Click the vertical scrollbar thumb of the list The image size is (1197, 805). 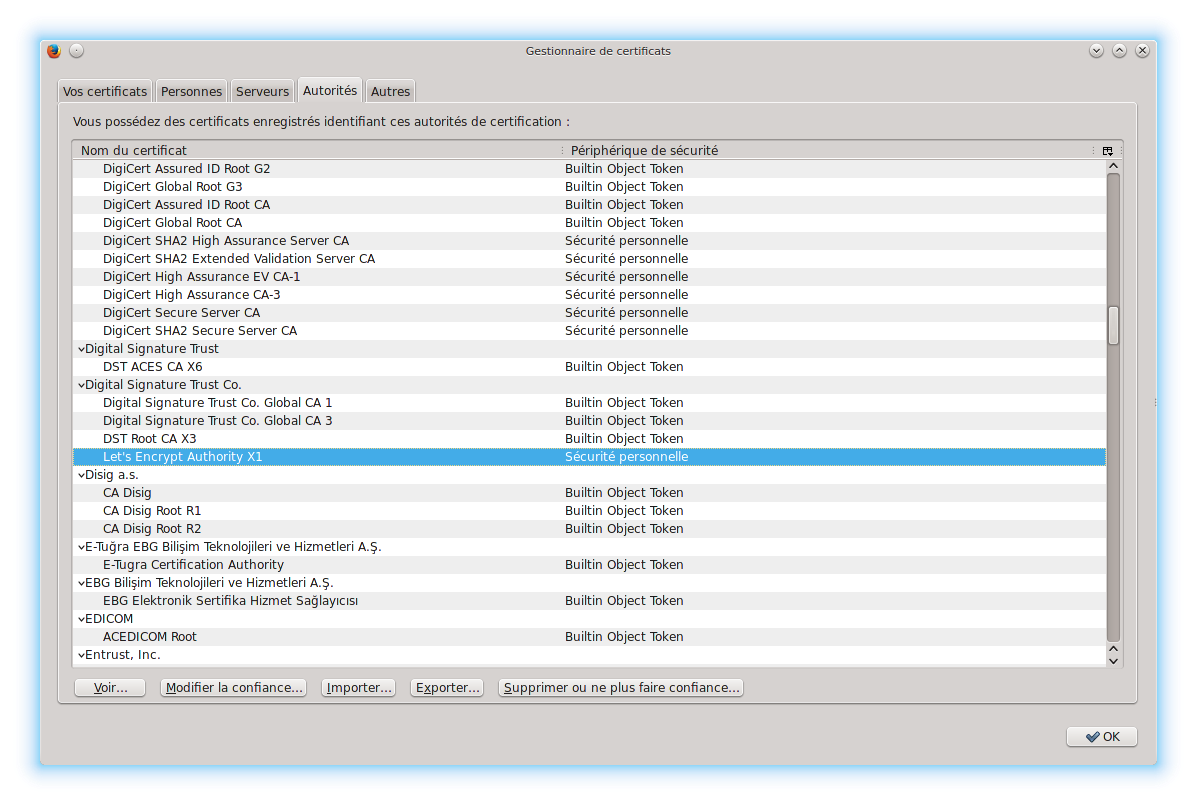[1113, 326]
